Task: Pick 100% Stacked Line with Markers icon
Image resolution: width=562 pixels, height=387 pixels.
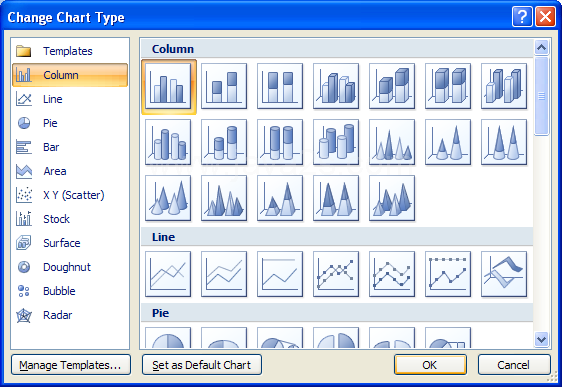Action: point(448,274)
